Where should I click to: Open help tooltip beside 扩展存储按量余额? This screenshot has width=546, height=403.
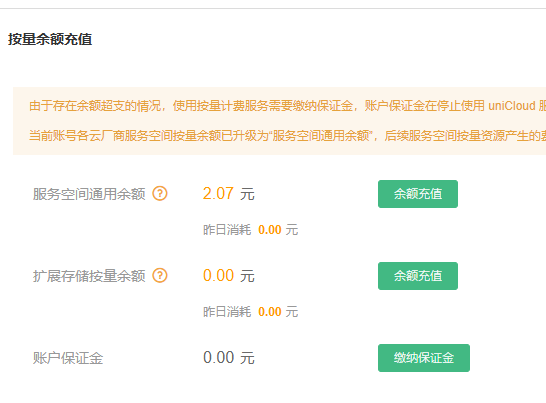pyautogui.click(x=160, y=276)
